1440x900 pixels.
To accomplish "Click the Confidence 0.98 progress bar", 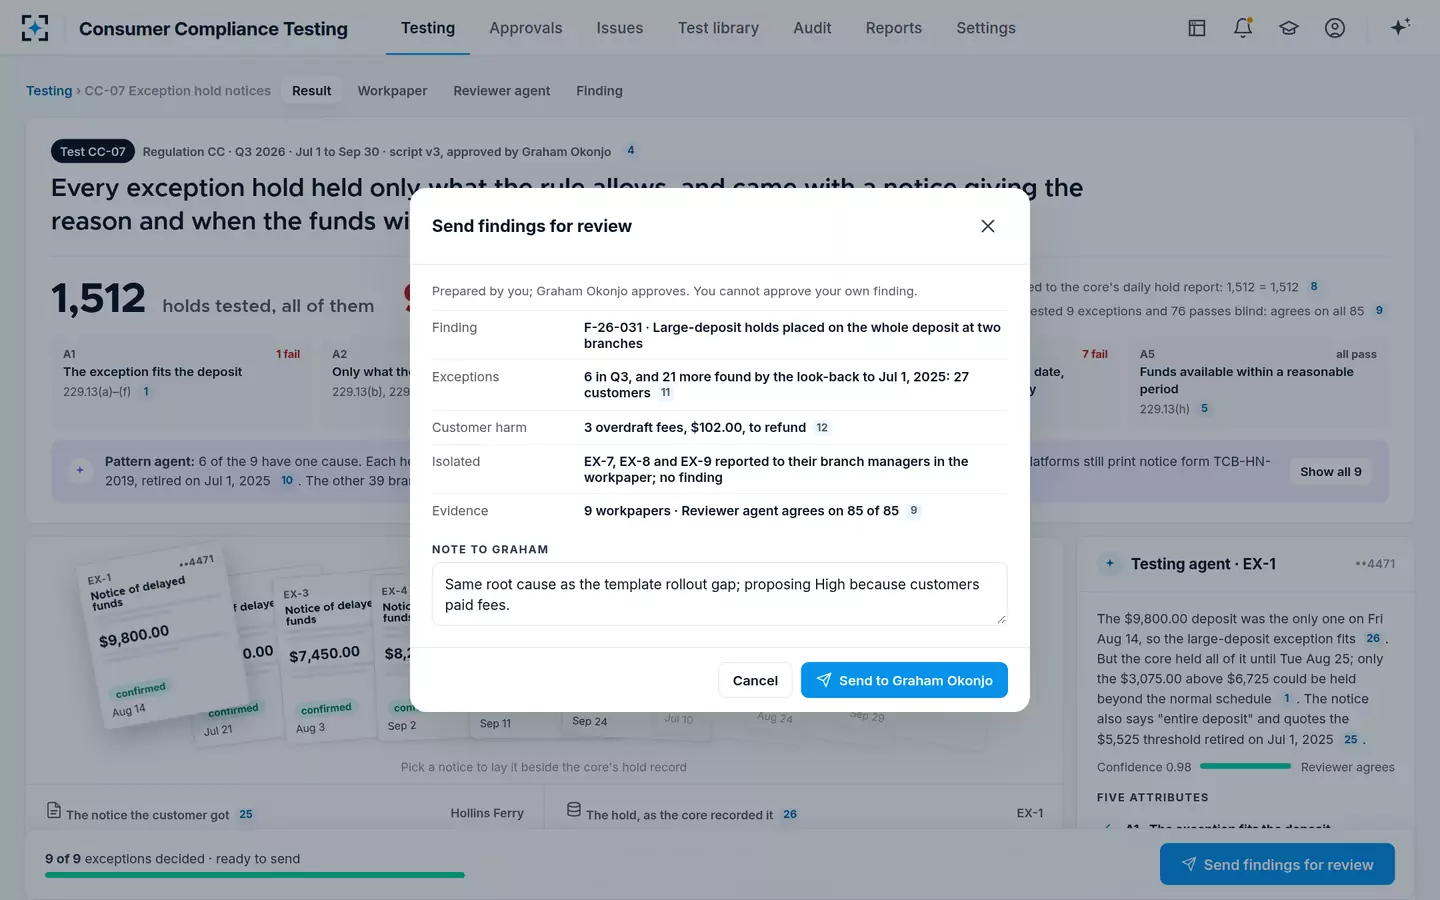I will pos(1246,767).
